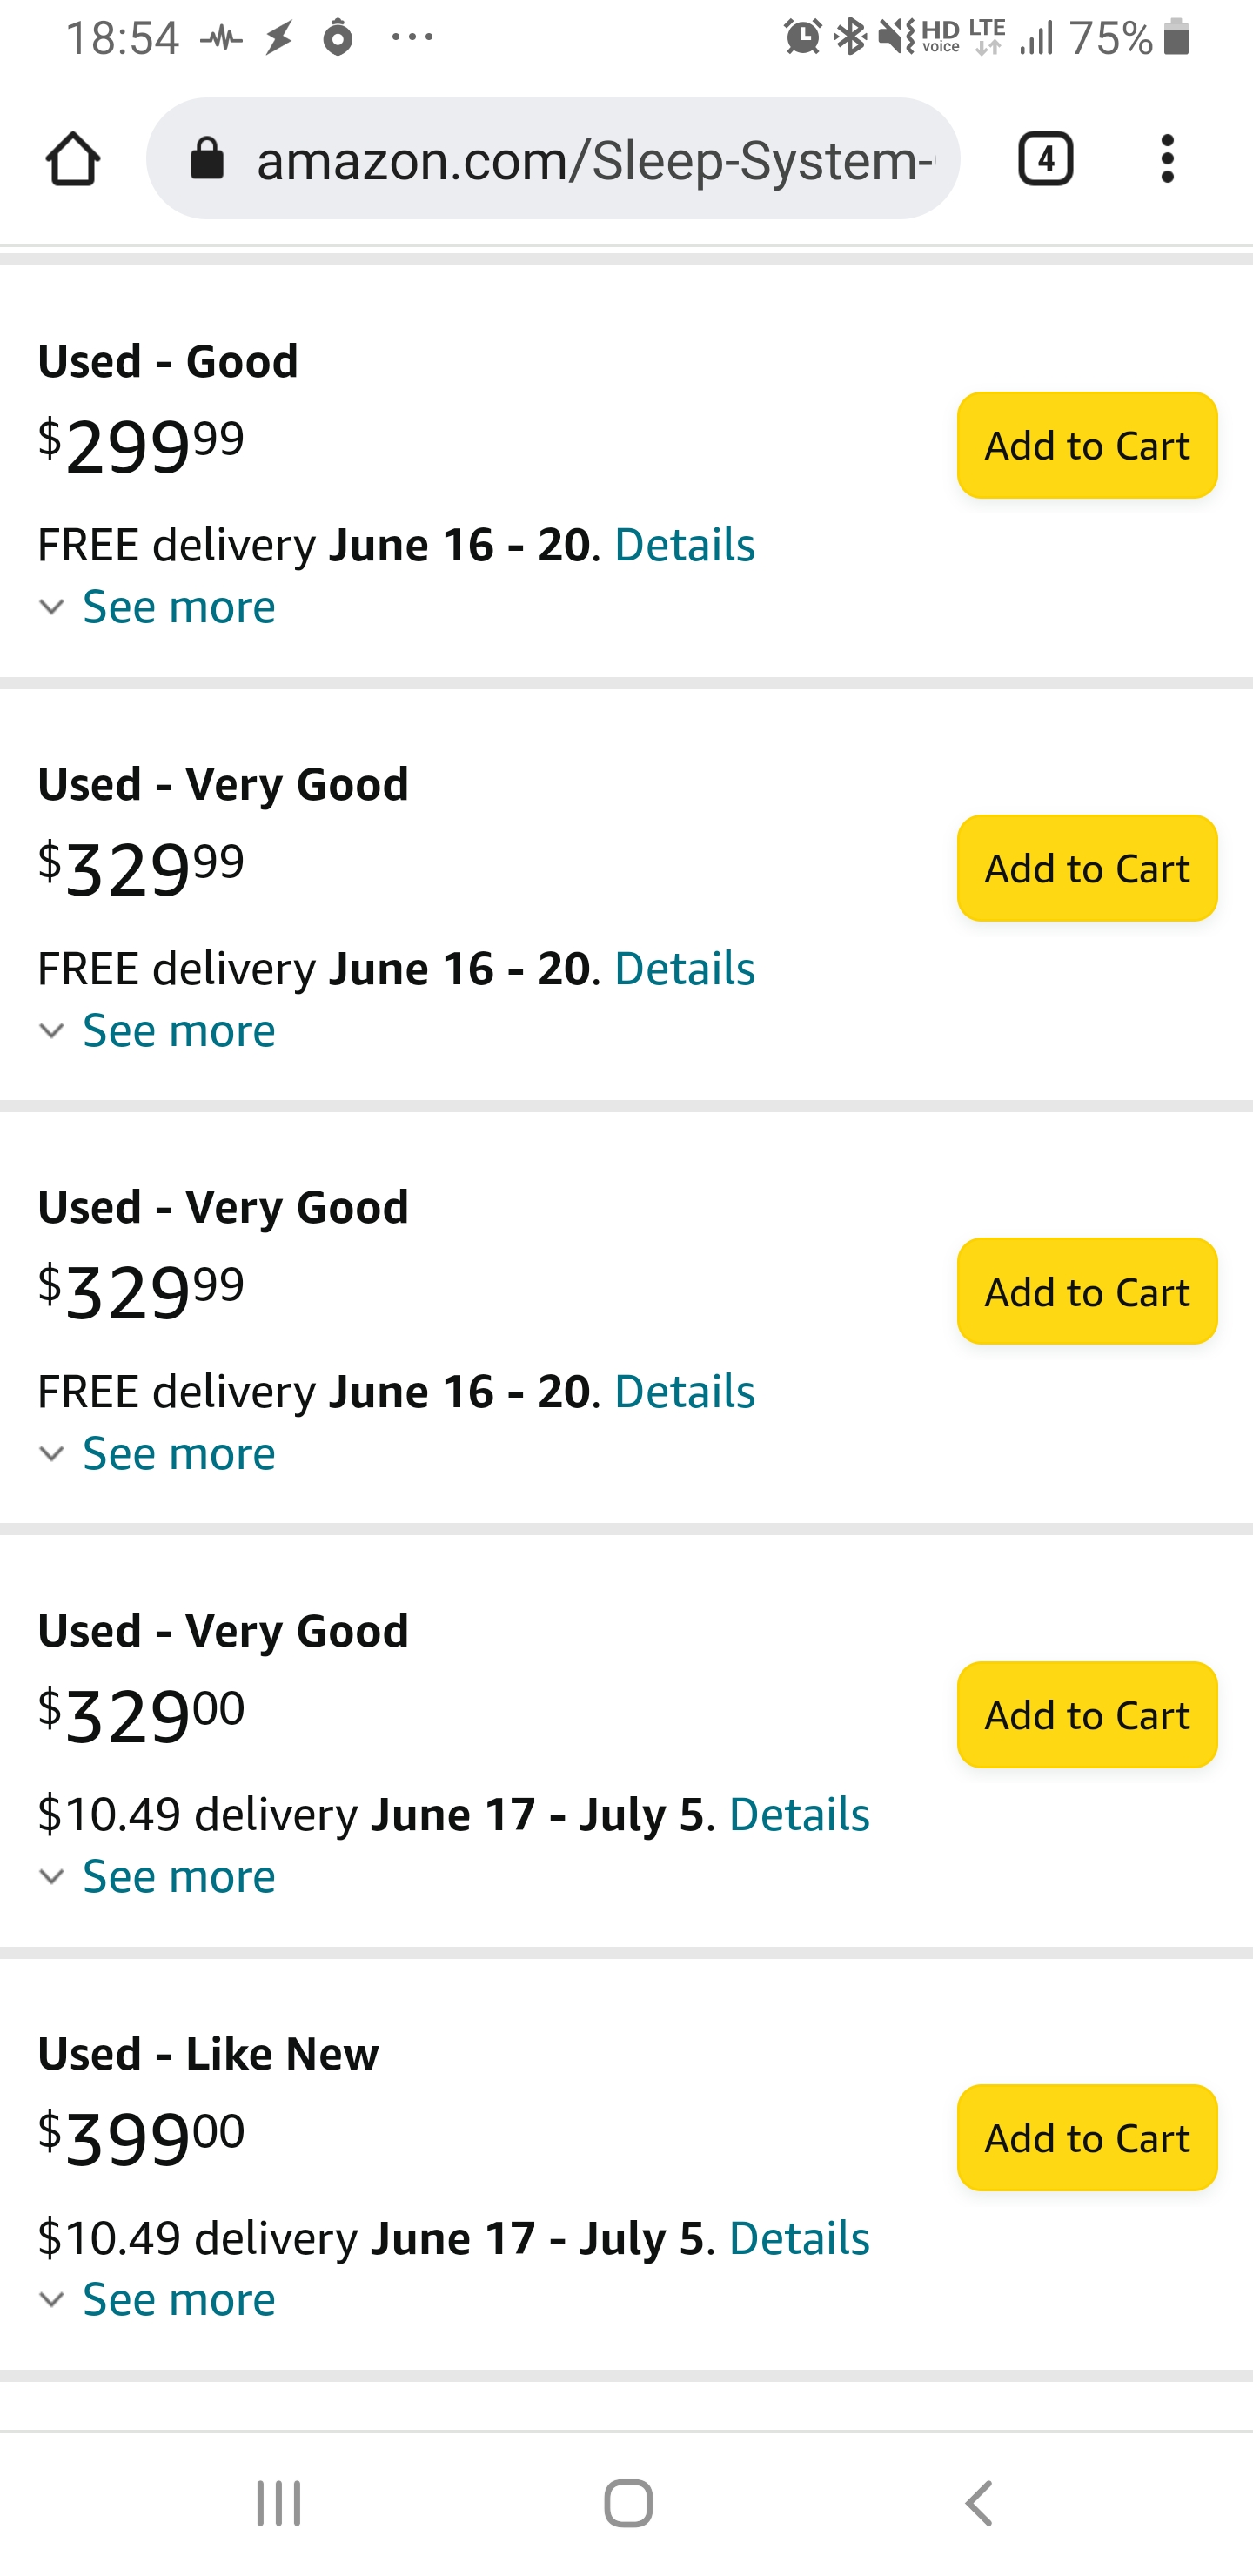The height and width of the screenshot is (2576, 1253).
Task: Add the second $329.99 Very Good offer to cart
Action: 1086,1291
